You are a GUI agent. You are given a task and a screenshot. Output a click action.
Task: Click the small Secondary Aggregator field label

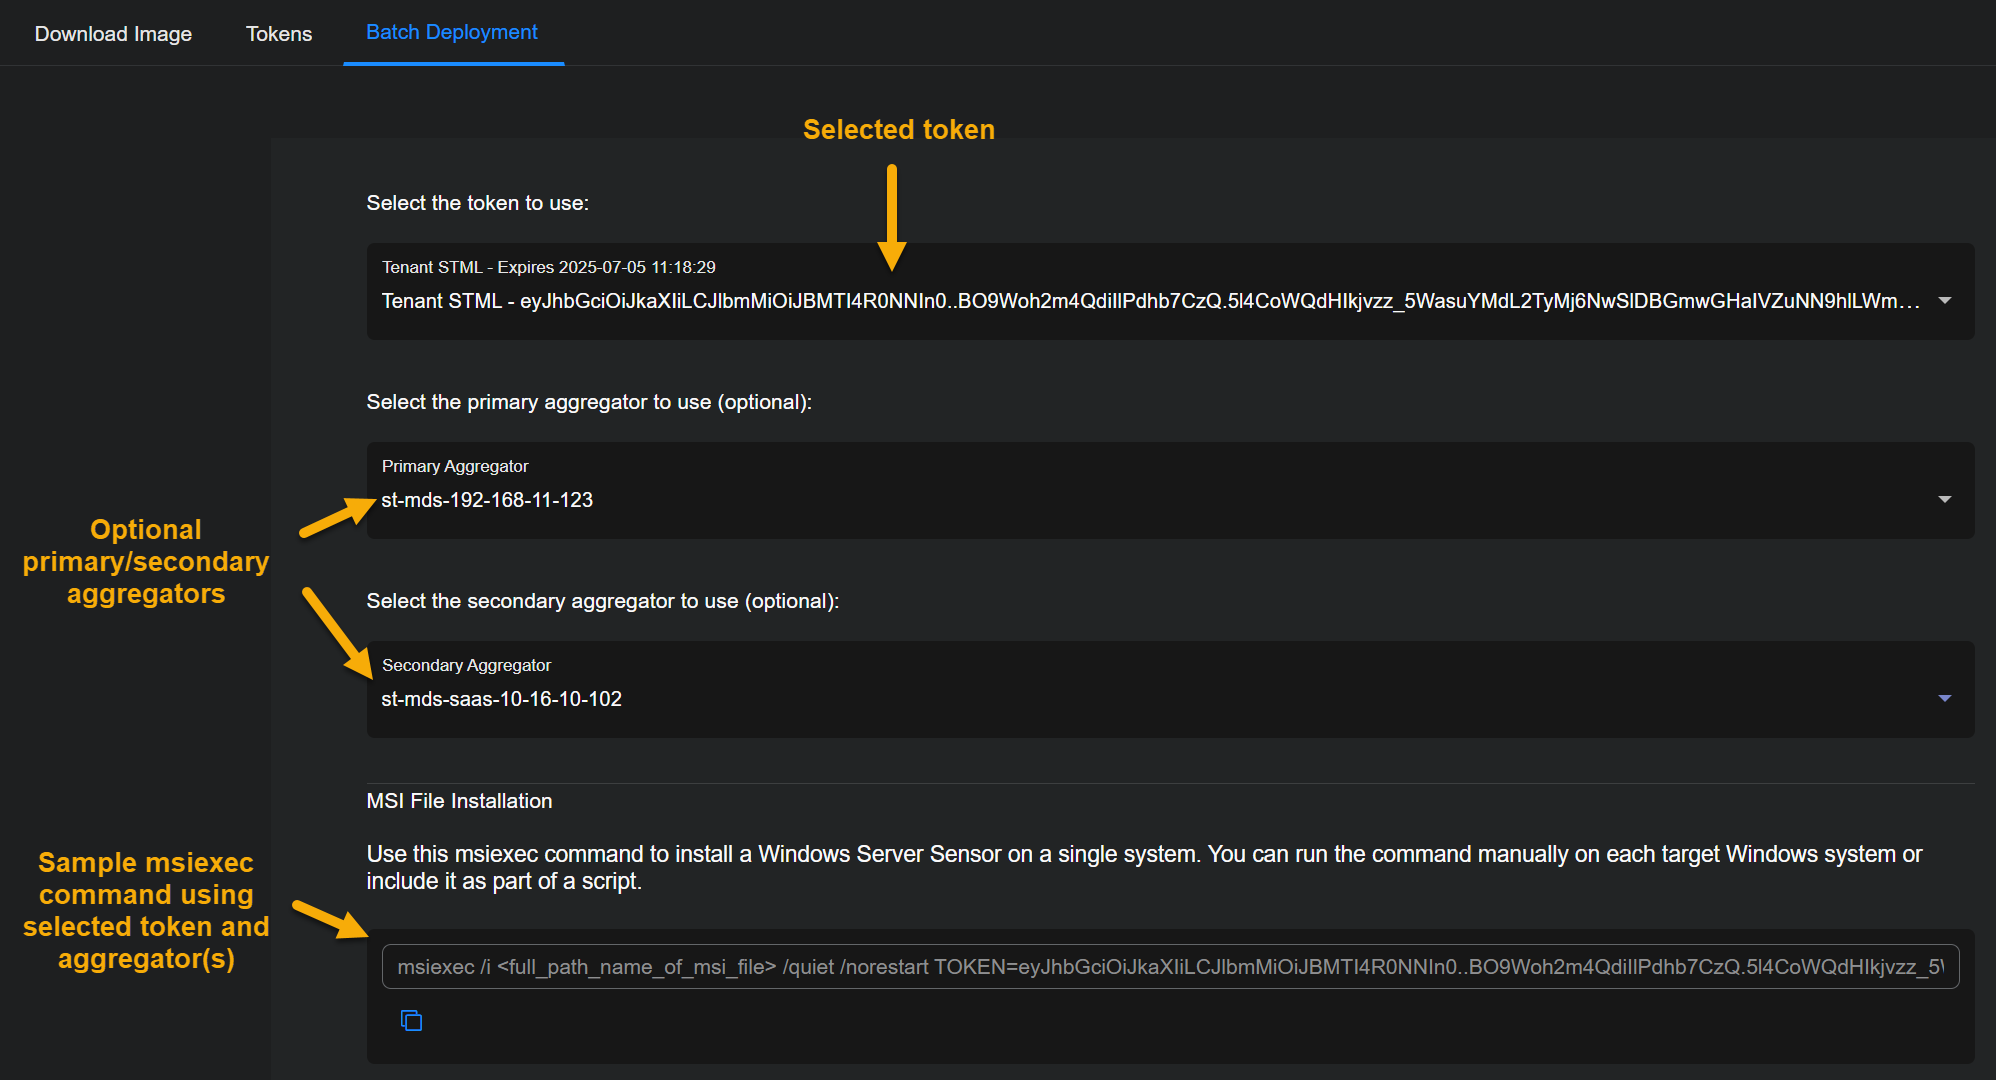tap(466, 665)
